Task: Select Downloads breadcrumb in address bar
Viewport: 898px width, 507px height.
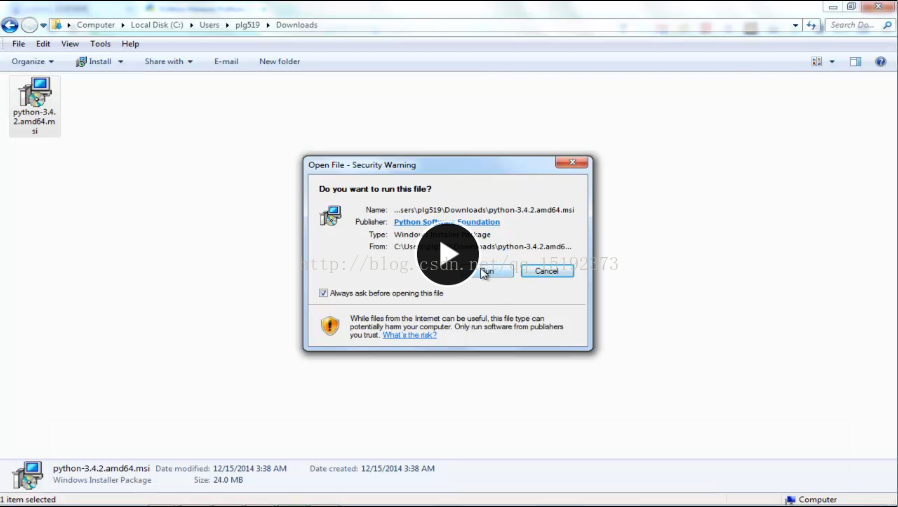Action: pos(297,25)
